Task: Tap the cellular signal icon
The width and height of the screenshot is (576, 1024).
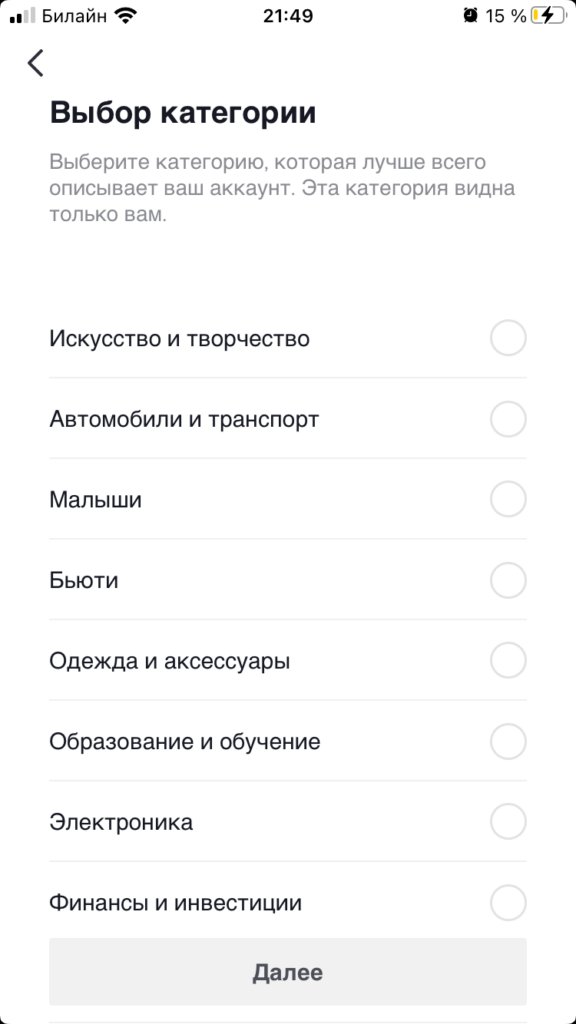Action: pos(22,16)
